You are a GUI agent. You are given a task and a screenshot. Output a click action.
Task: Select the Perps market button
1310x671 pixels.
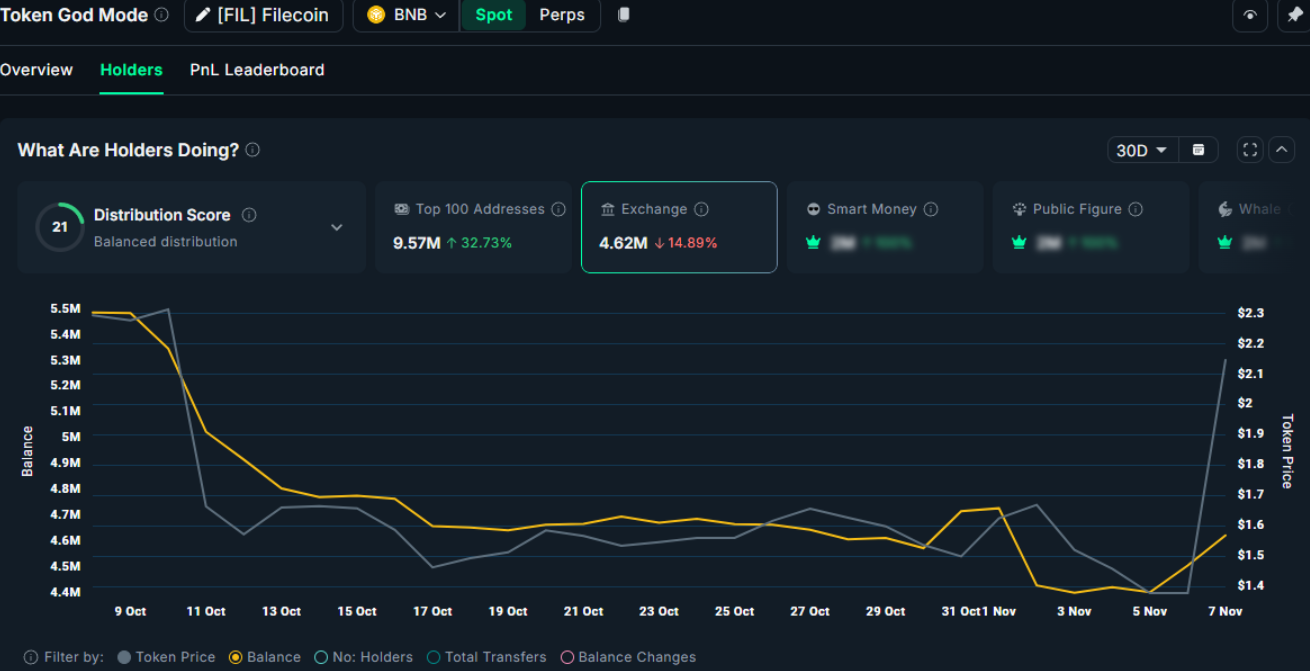[562, 15]
